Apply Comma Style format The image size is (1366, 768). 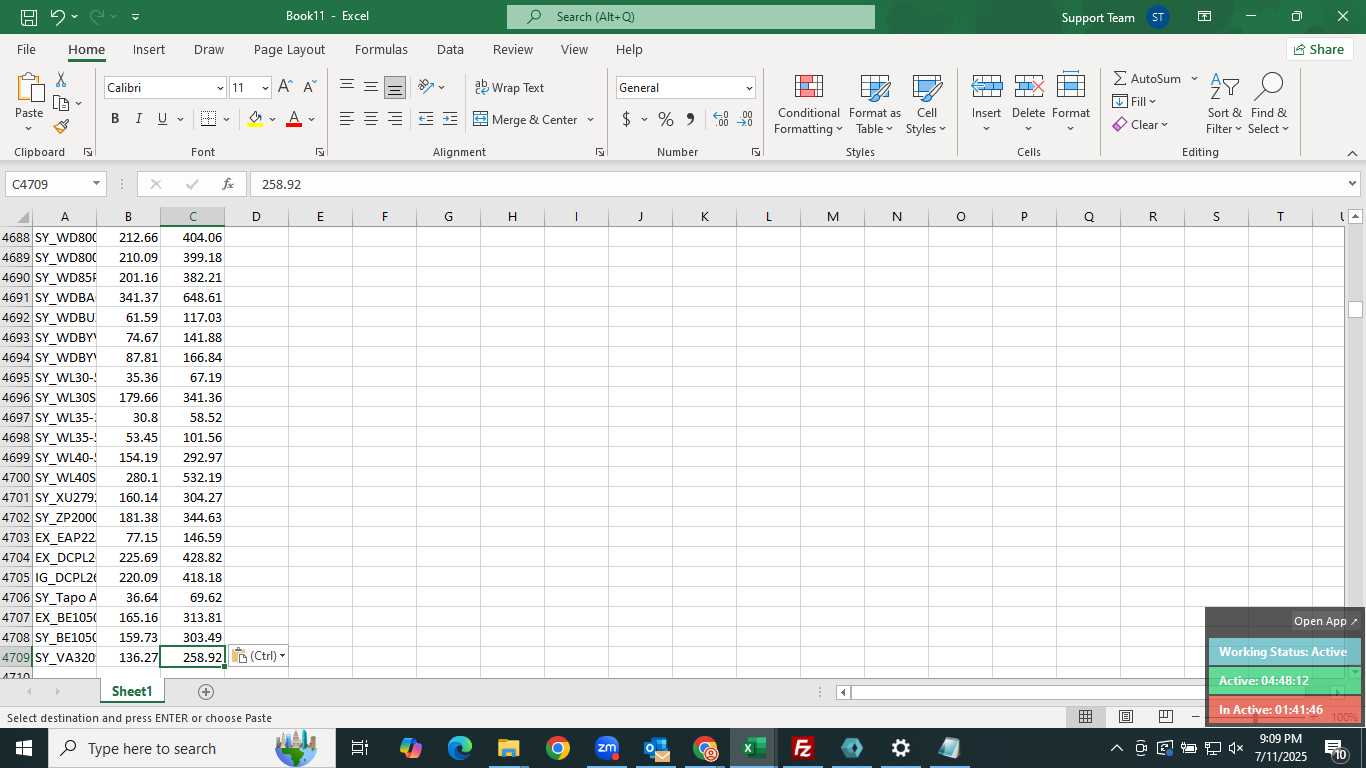pyautogui.click(x=690, y=119)
